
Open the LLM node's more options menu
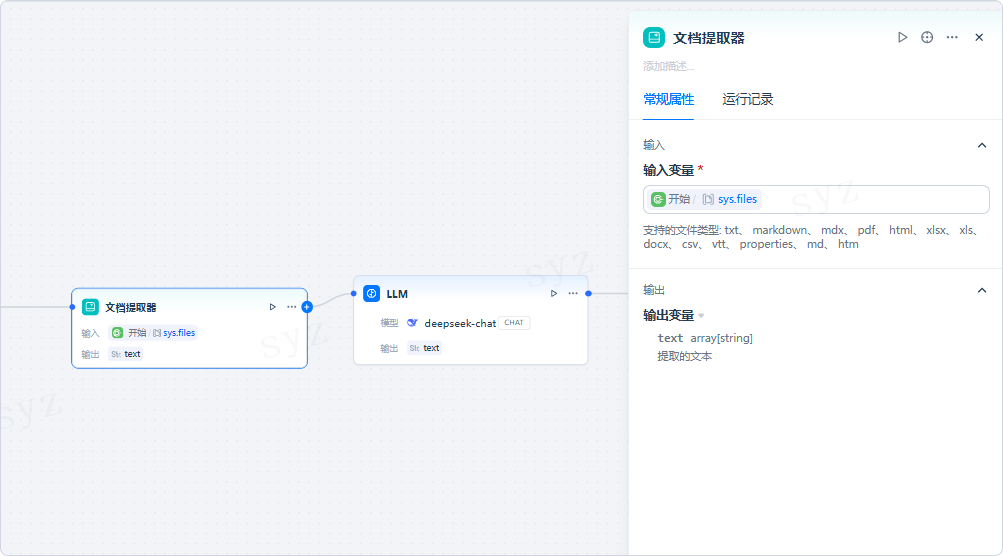click(573, 294)
